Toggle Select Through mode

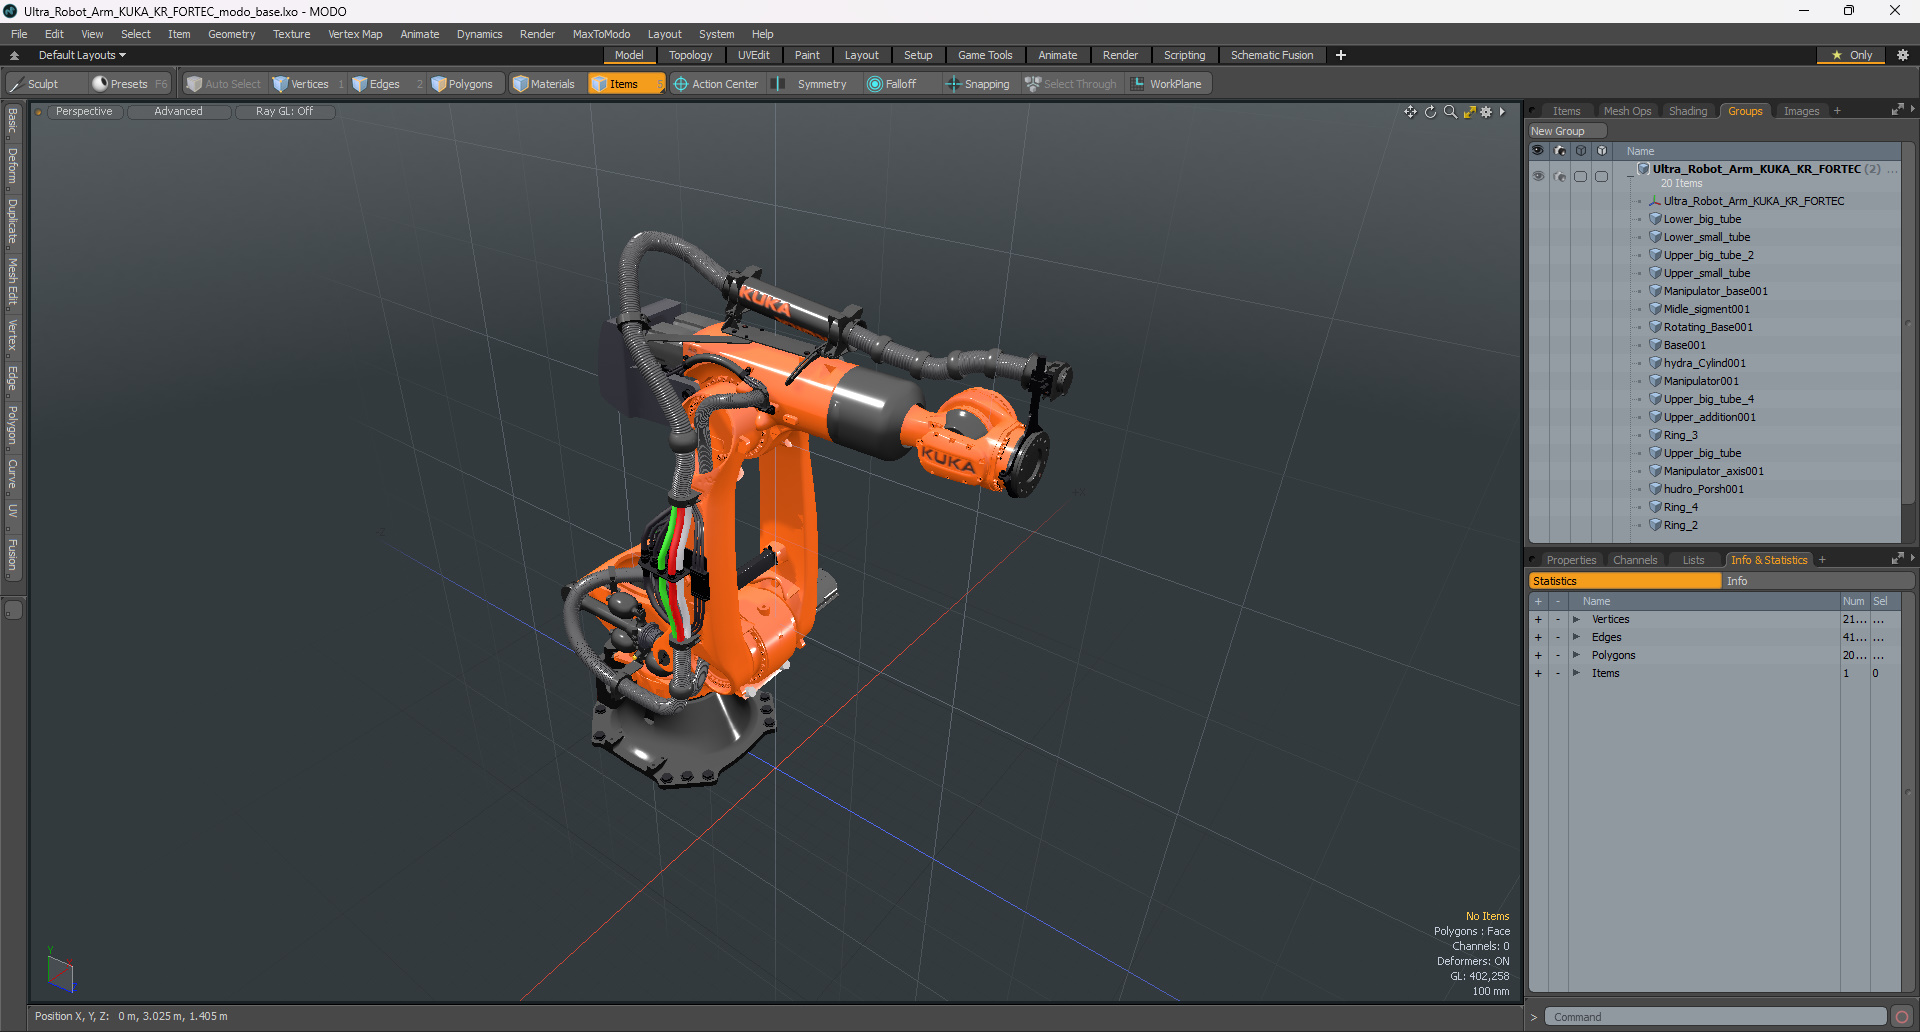click(x=1070, y=84)
